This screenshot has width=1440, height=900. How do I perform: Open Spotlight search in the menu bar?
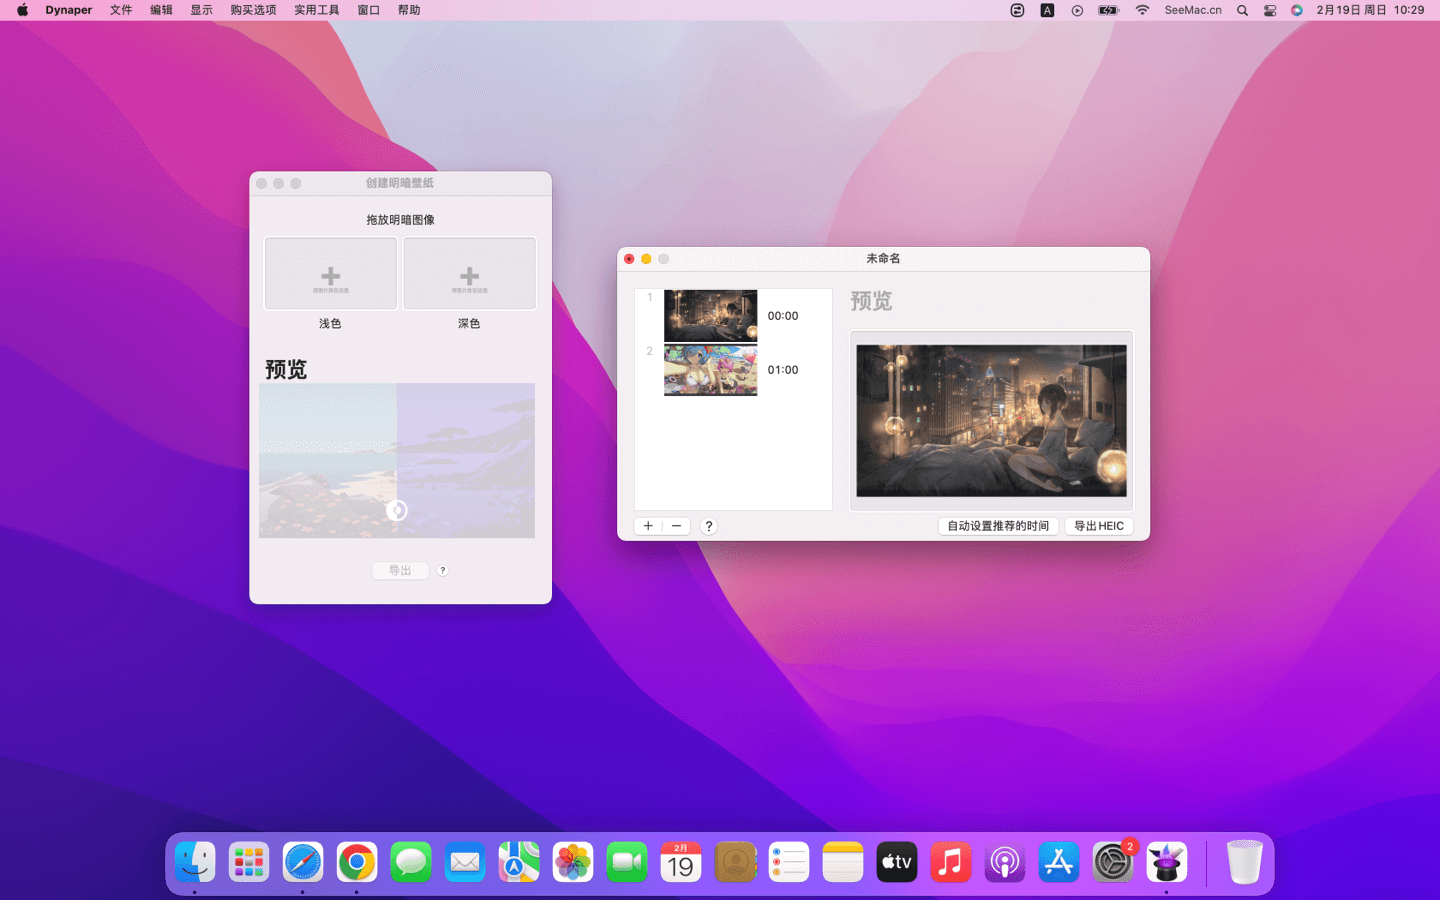click(1242, 10)
